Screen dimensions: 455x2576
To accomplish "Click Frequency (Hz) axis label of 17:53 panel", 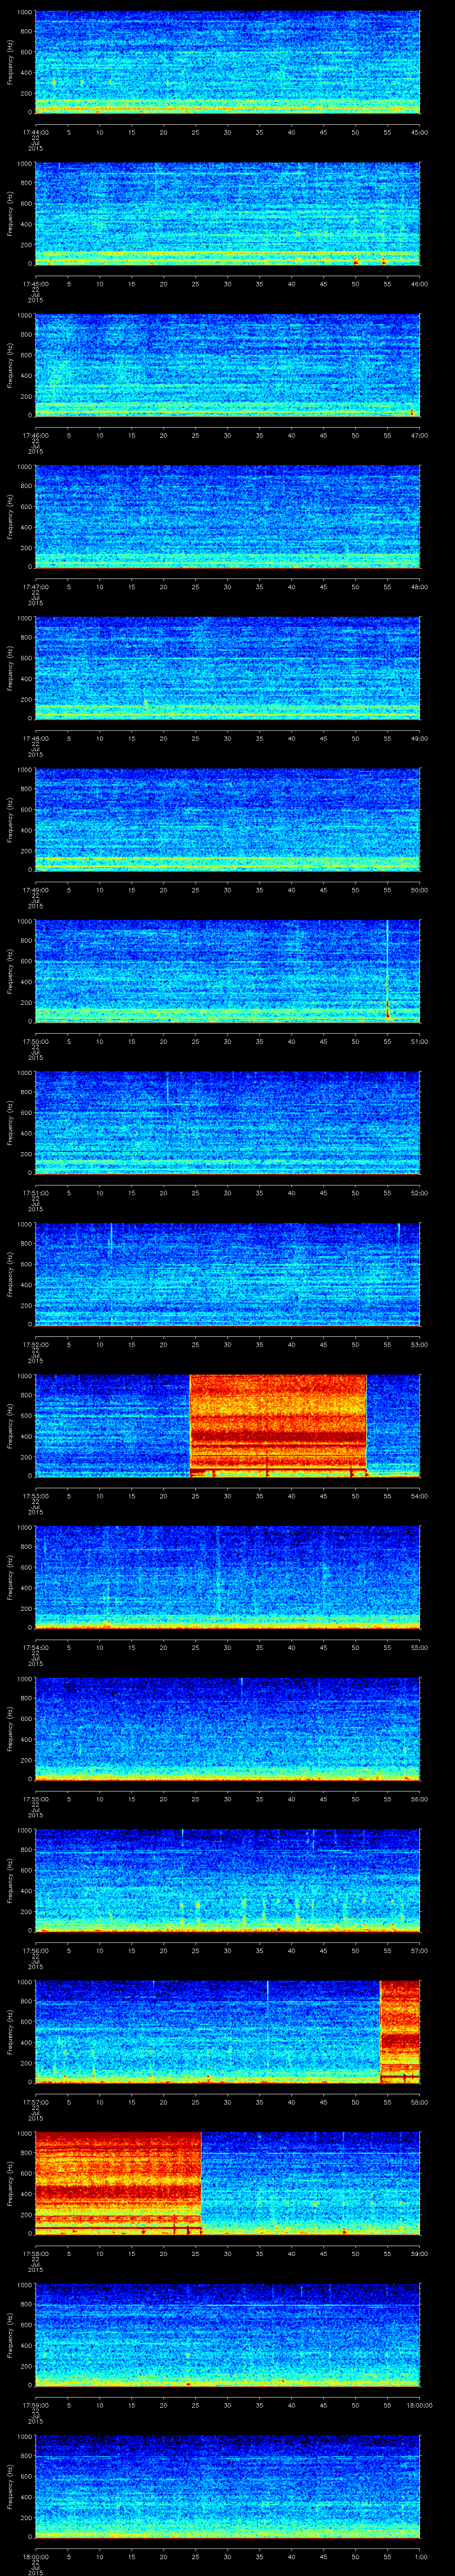I will (x=10, y=1426).
